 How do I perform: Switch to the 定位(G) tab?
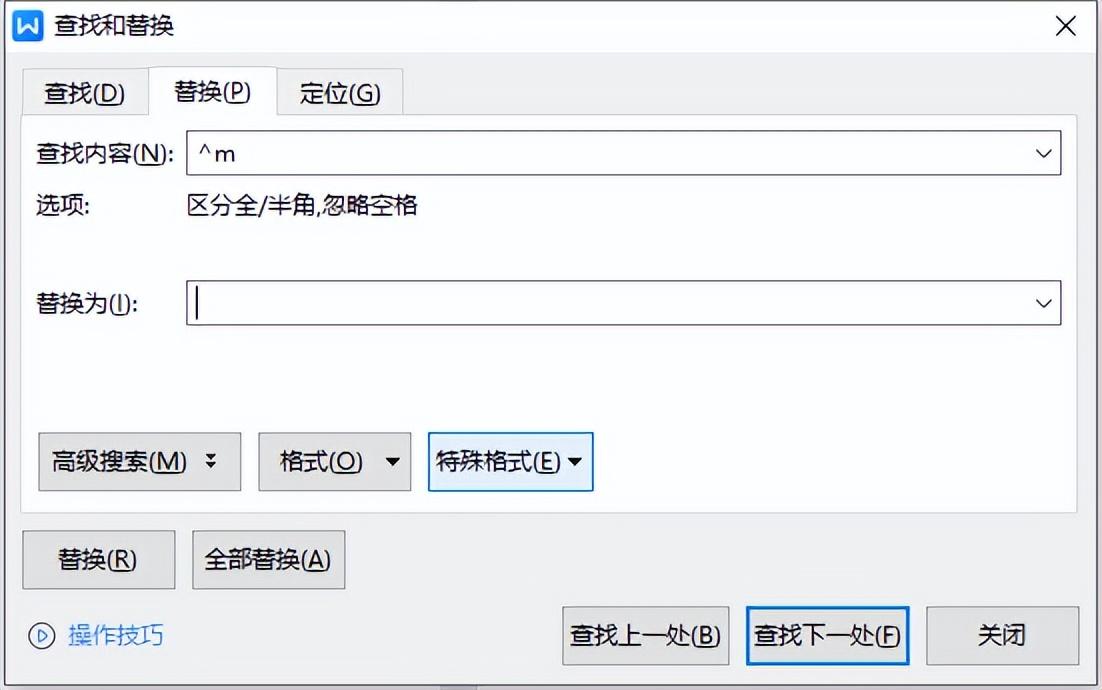tap(340, 91)
